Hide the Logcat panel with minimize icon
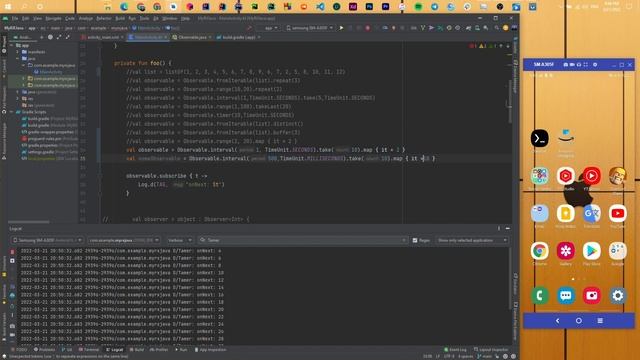Screen dimensions: 640x360 tap(508, 229)
